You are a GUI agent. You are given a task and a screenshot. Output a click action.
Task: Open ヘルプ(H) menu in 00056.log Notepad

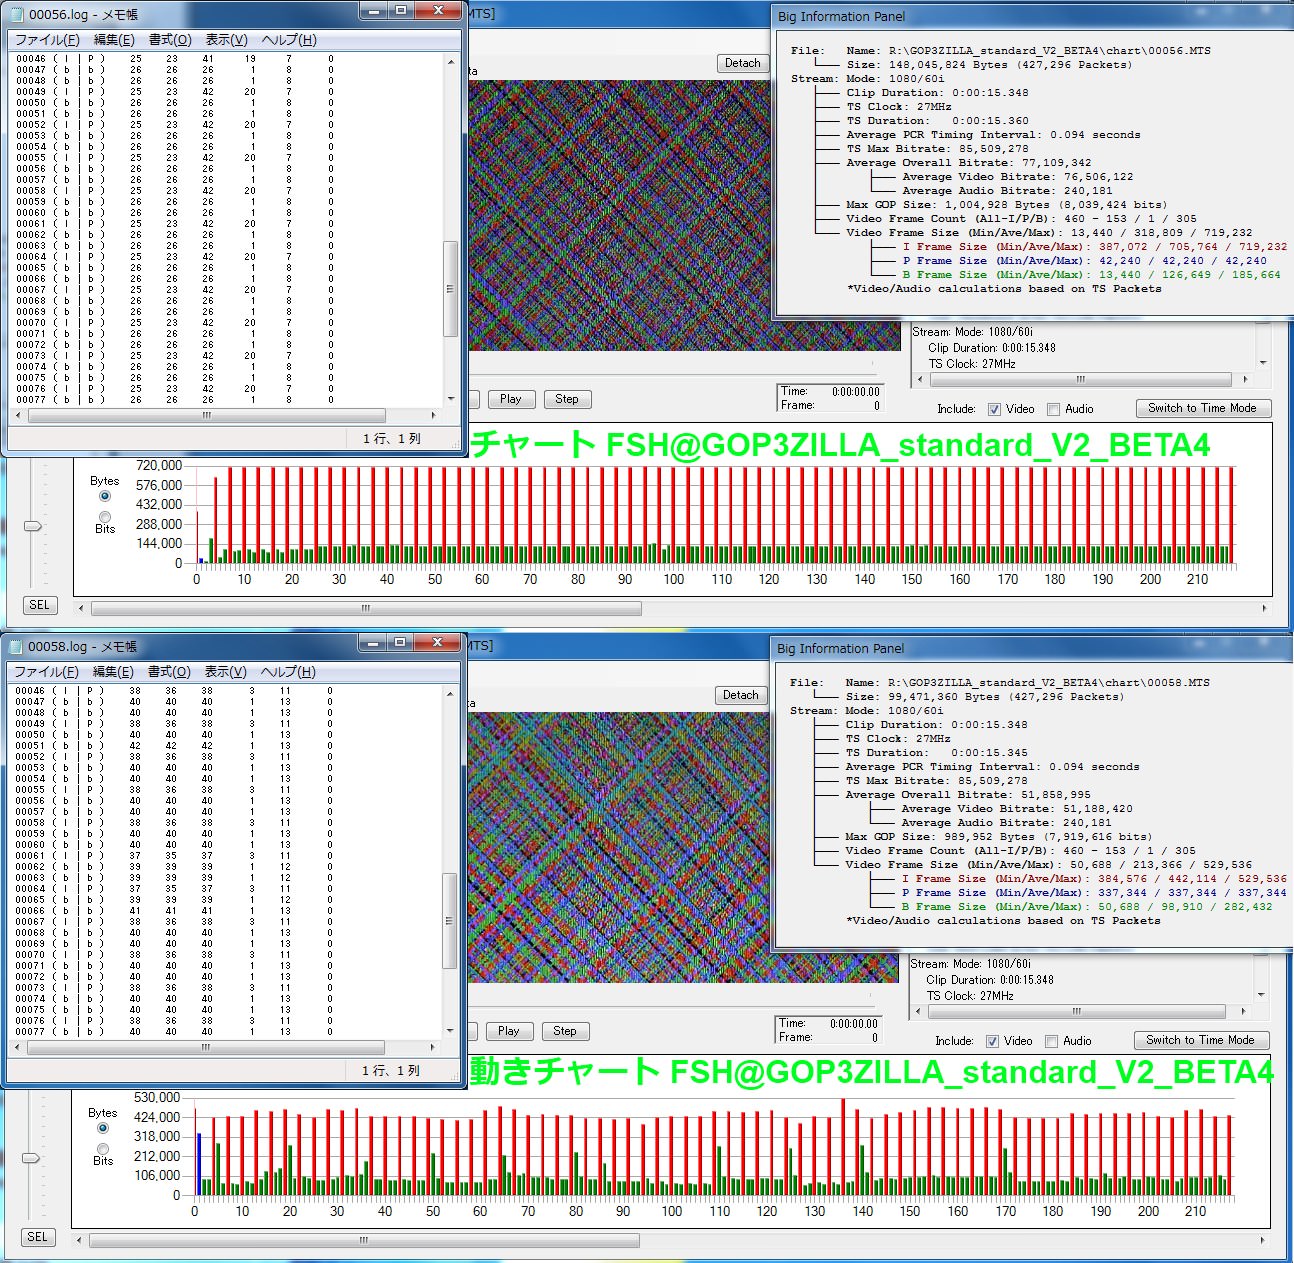tap(288, 40)
